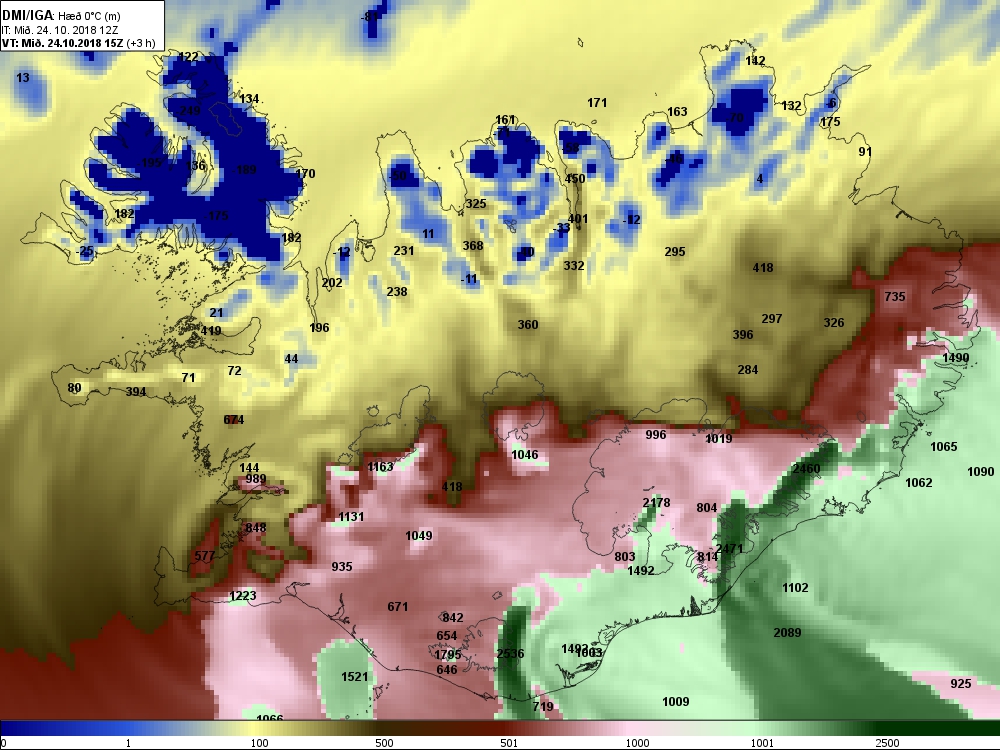Click the 500 label on the color scale
Screen dimensions: 1000x750
[x=385, y=743]
